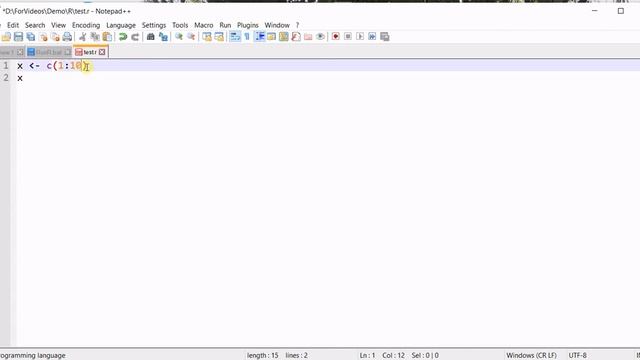Start macro recording with red button
Image resolution: width=640 pixels, height=360 pixels.
pos(336,37)
